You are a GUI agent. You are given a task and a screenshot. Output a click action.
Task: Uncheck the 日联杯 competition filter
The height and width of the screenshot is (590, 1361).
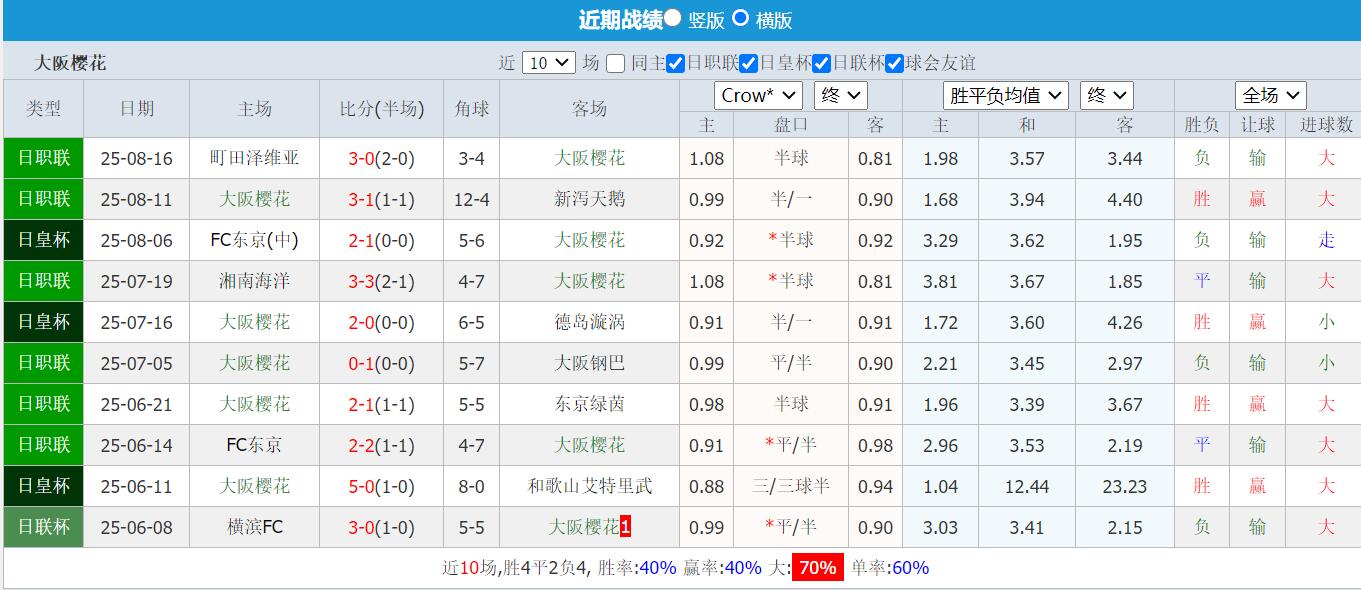point(821,63)
